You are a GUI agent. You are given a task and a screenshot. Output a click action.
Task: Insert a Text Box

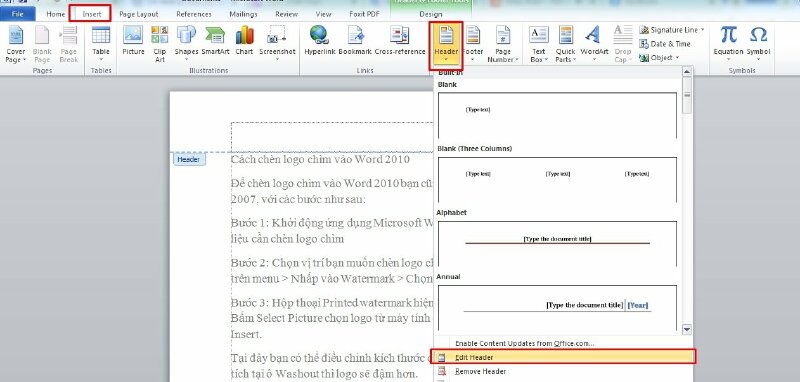(x=539, y=44)
